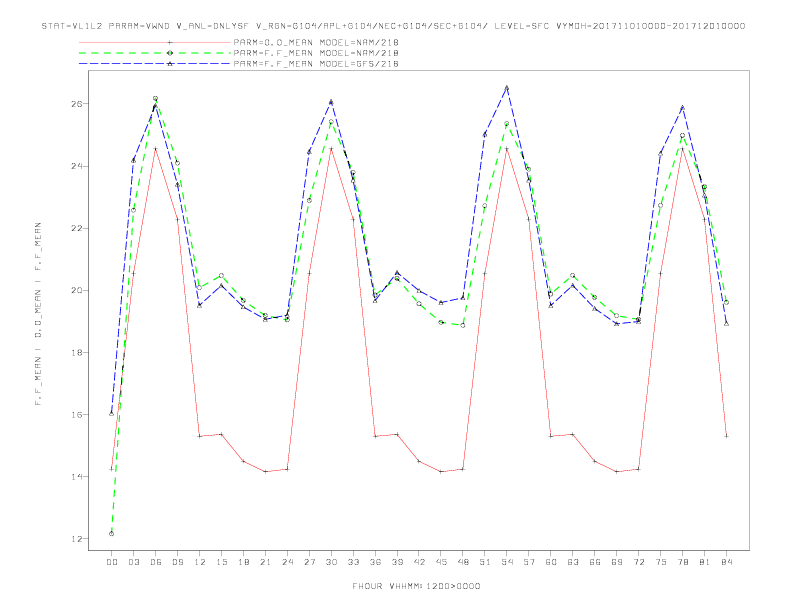This screenshot has width=792, height=612.
Task: Click the x-axis label FHOUR VHHMM:1200>0000
Action: tap(416, 586)
